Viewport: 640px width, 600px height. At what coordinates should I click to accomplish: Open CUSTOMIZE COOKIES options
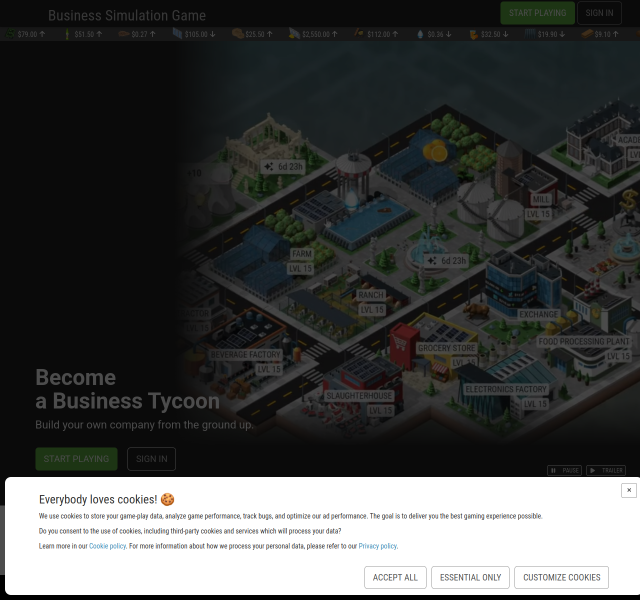561,578
